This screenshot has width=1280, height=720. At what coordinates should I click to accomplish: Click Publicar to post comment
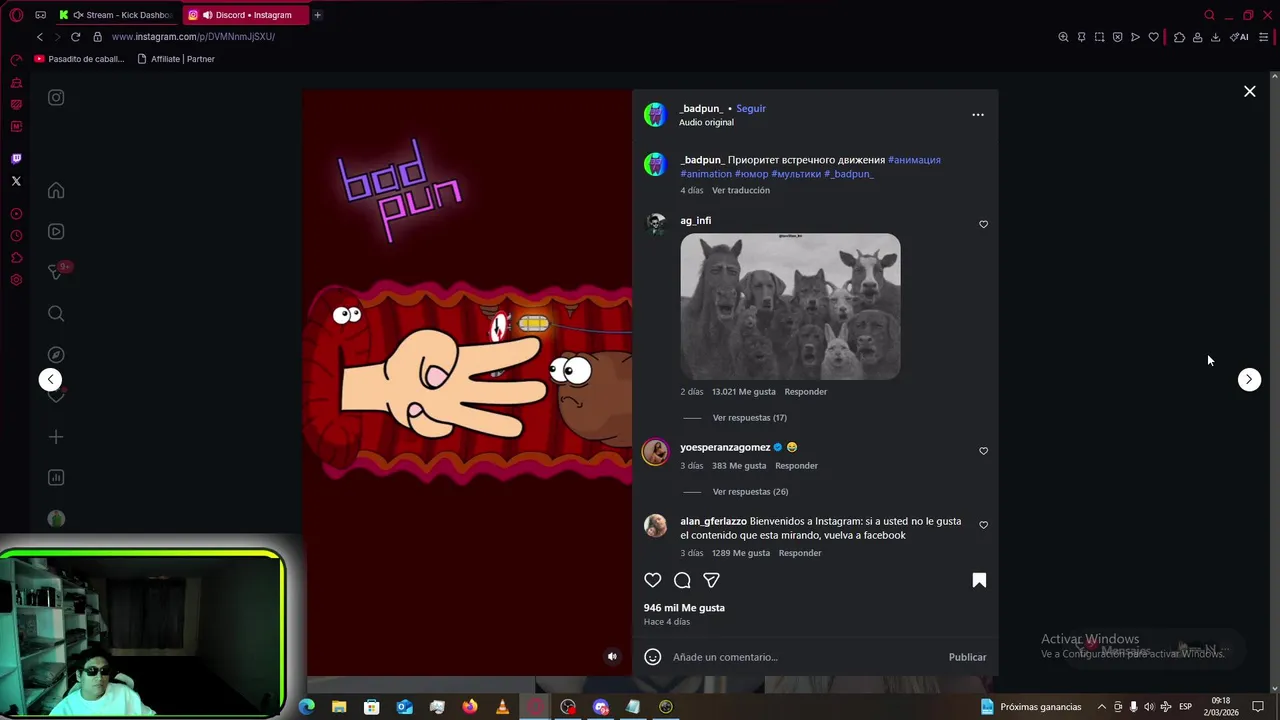967,657
